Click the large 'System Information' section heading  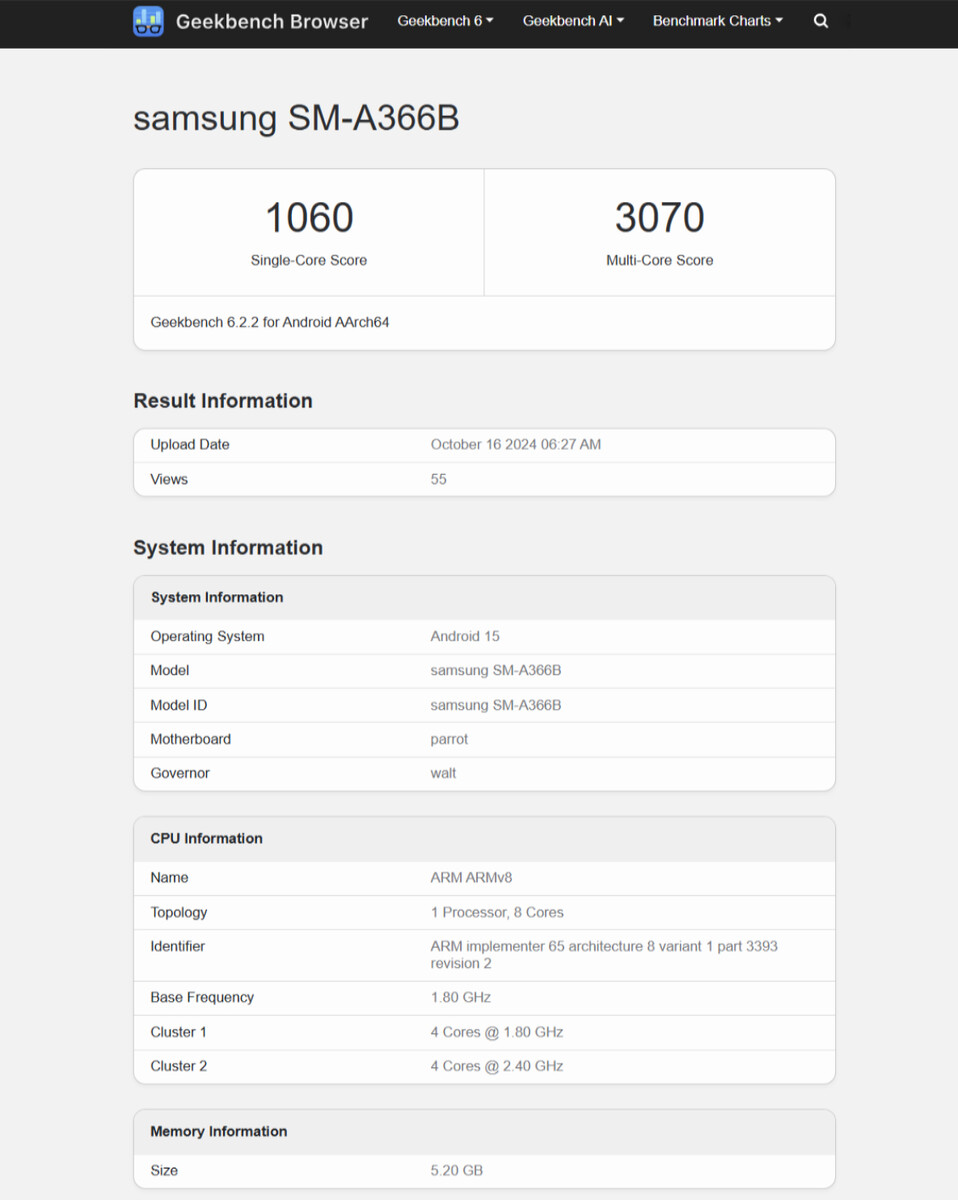228,548
